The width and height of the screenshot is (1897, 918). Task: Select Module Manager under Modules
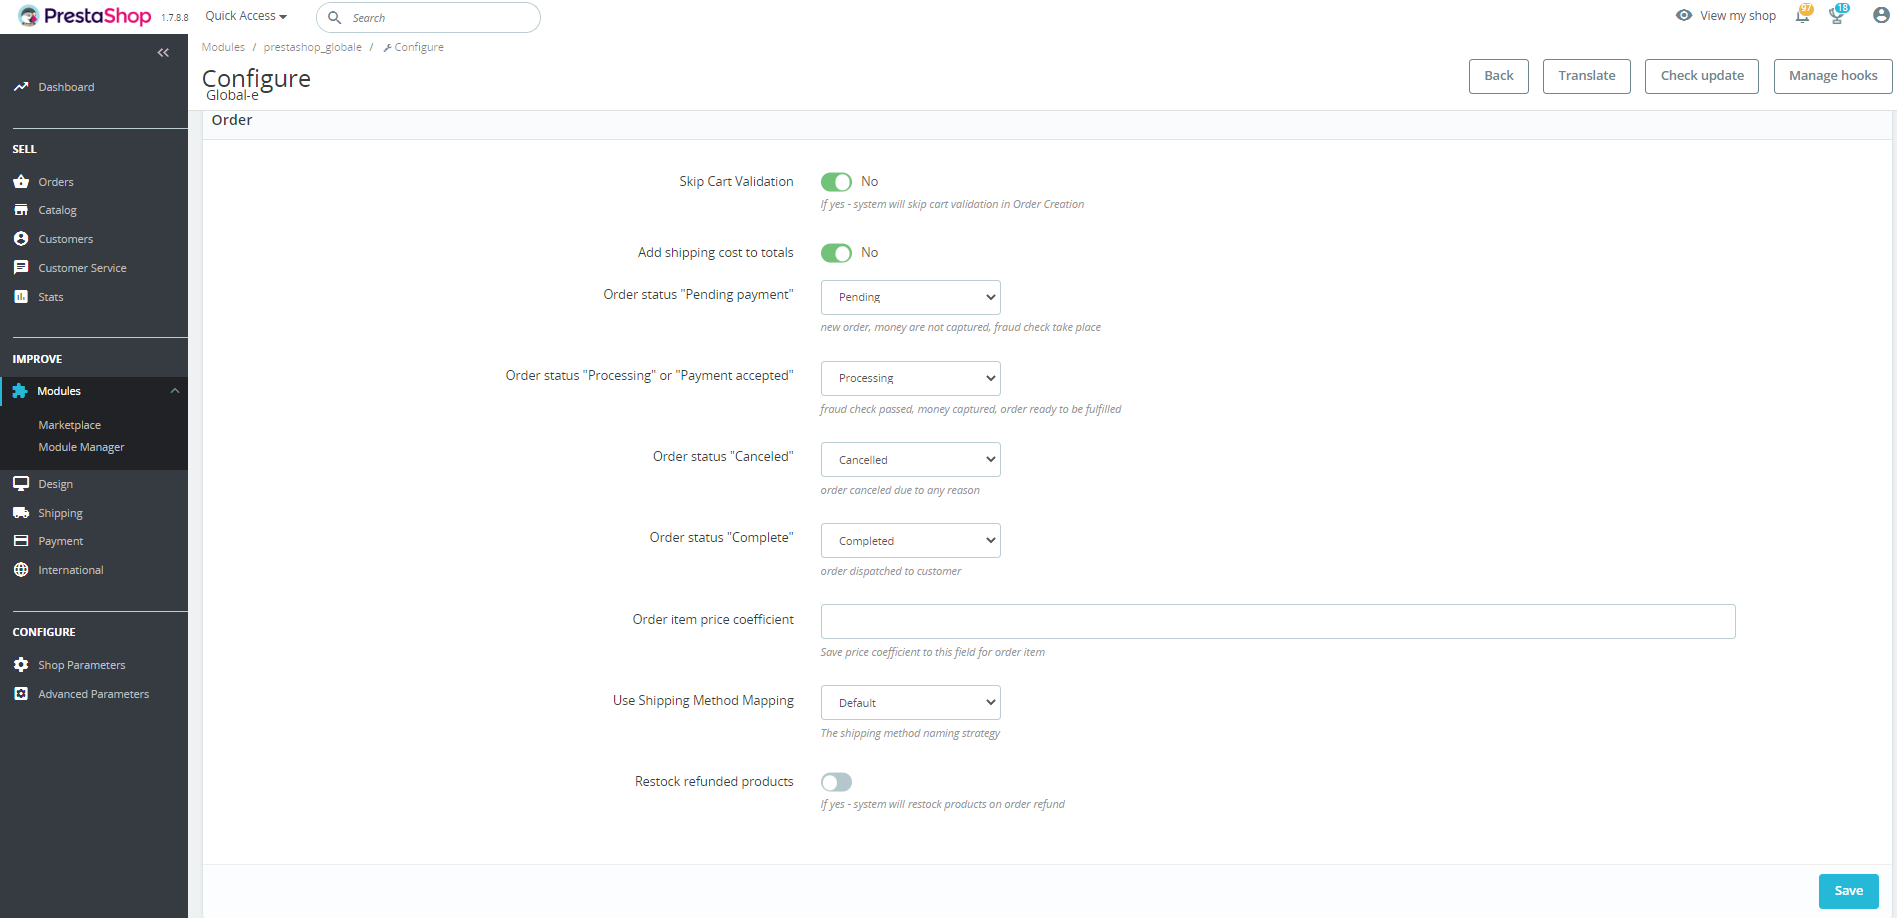tap(81, 447)
